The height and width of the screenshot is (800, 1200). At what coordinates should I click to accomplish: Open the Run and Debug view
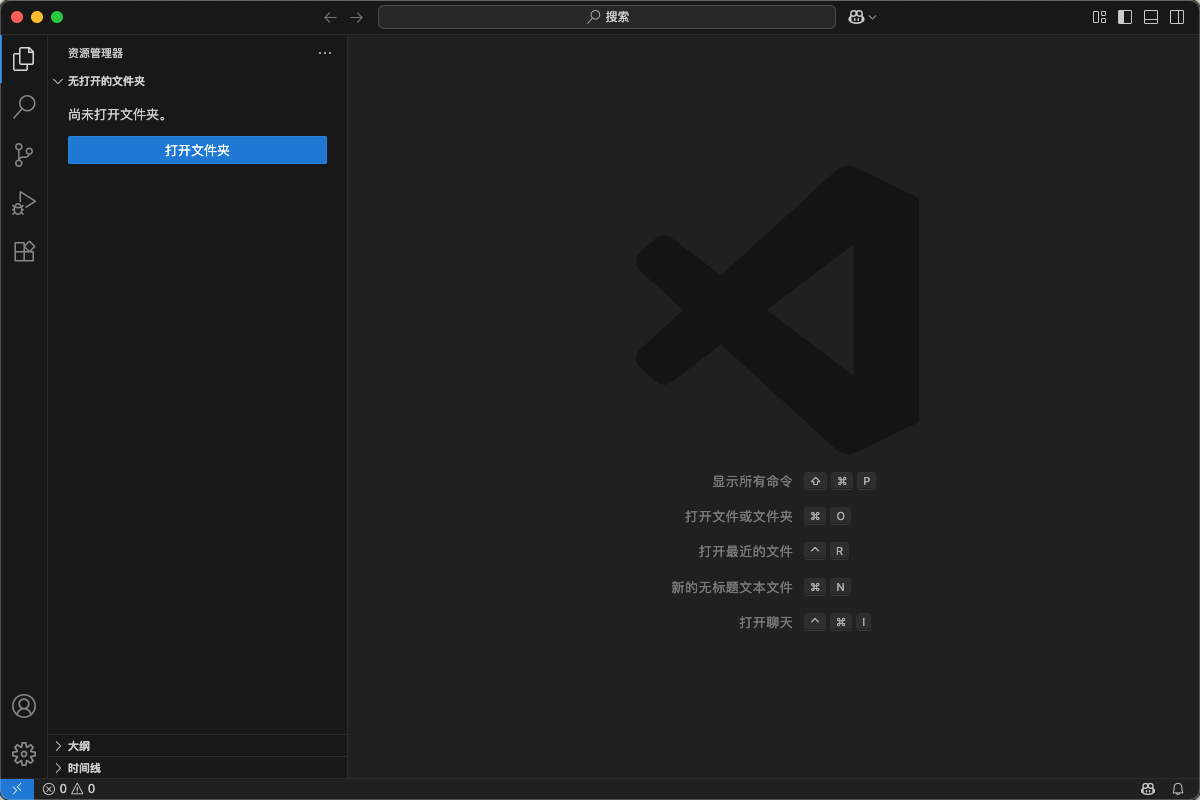click(x=24, y=203)
